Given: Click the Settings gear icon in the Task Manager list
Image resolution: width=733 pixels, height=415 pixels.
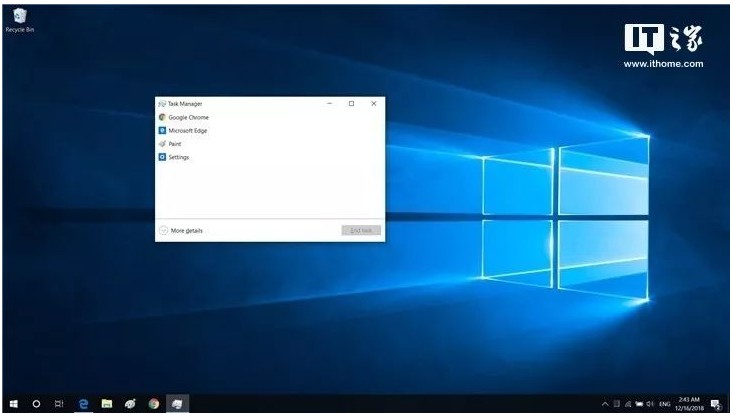Looking at the screenshot, I should coord(162,157).
